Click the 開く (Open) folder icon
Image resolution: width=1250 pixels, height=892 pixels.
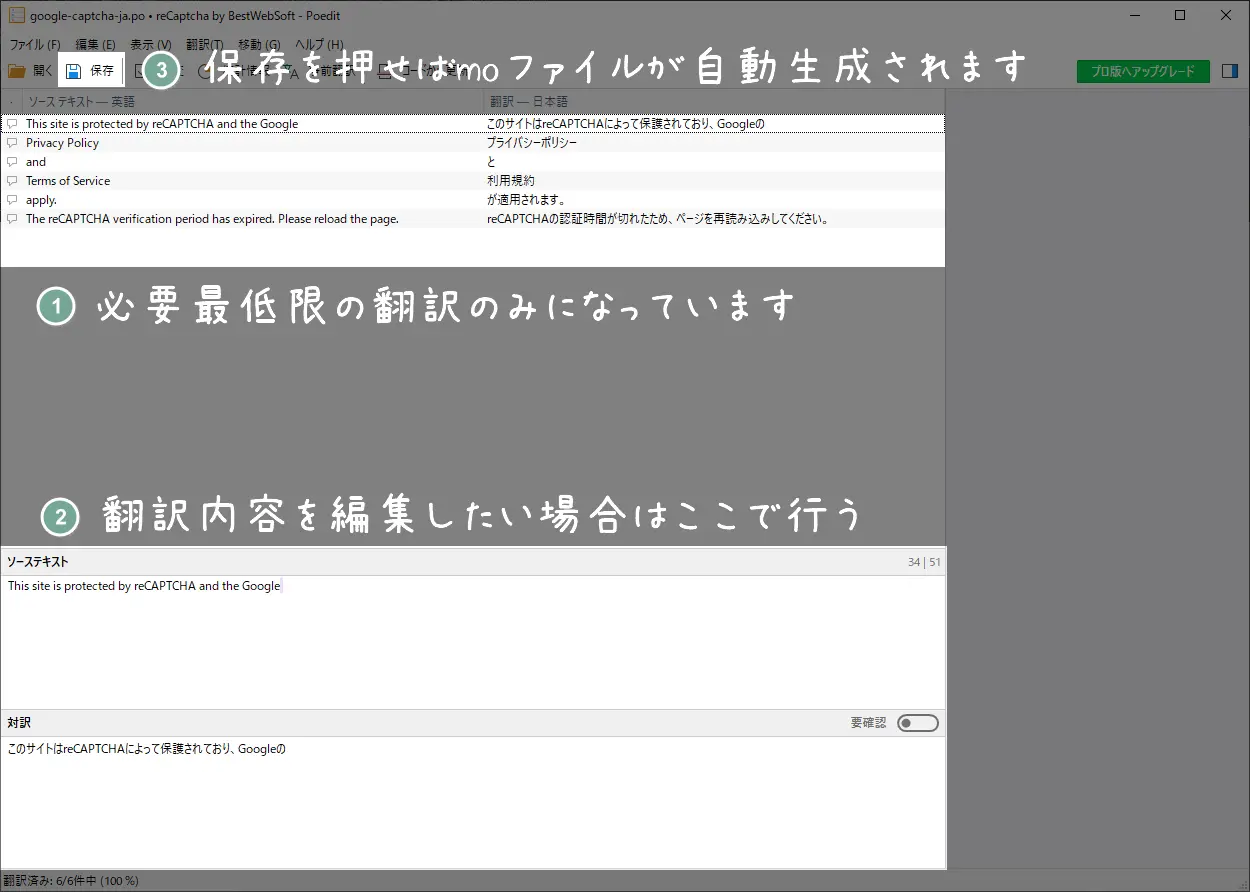(x=17, y=71)
